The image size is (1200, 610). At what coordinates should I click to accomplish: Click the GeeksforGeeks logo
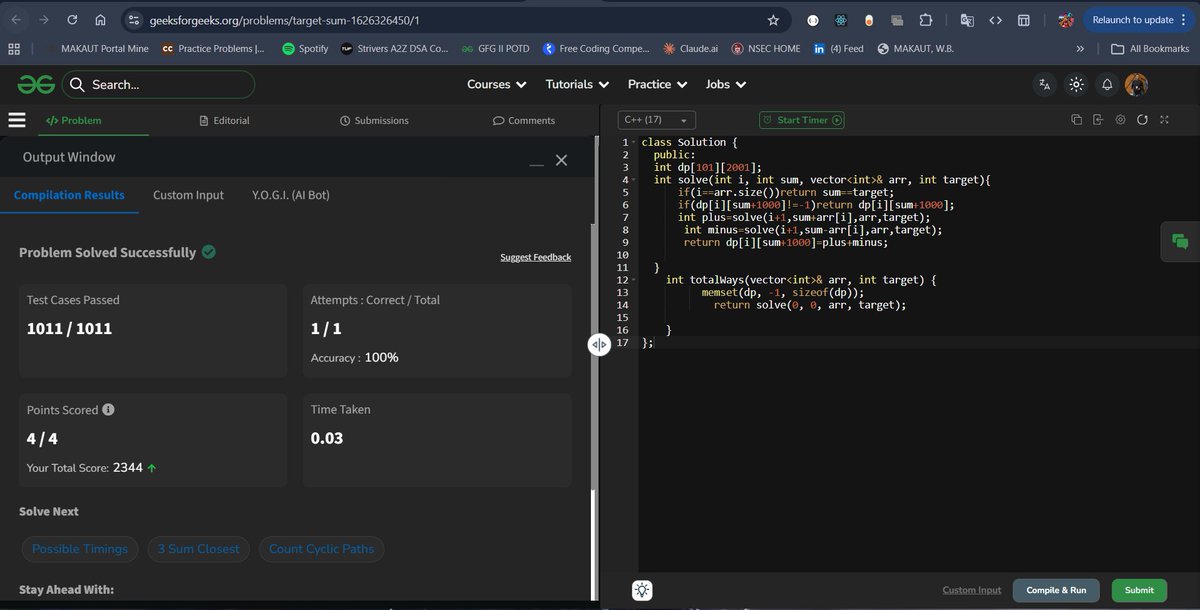click(x=35, y=85)
